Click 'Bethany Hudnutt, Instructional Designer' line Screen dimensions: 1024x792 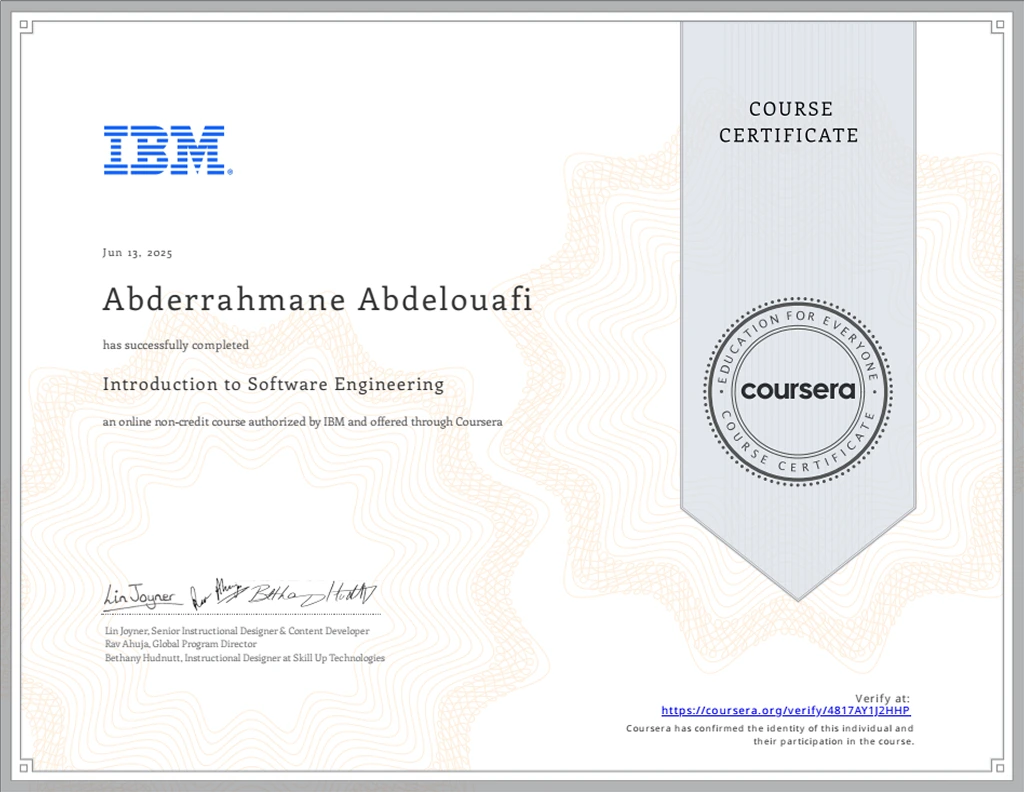coord(245,657)
